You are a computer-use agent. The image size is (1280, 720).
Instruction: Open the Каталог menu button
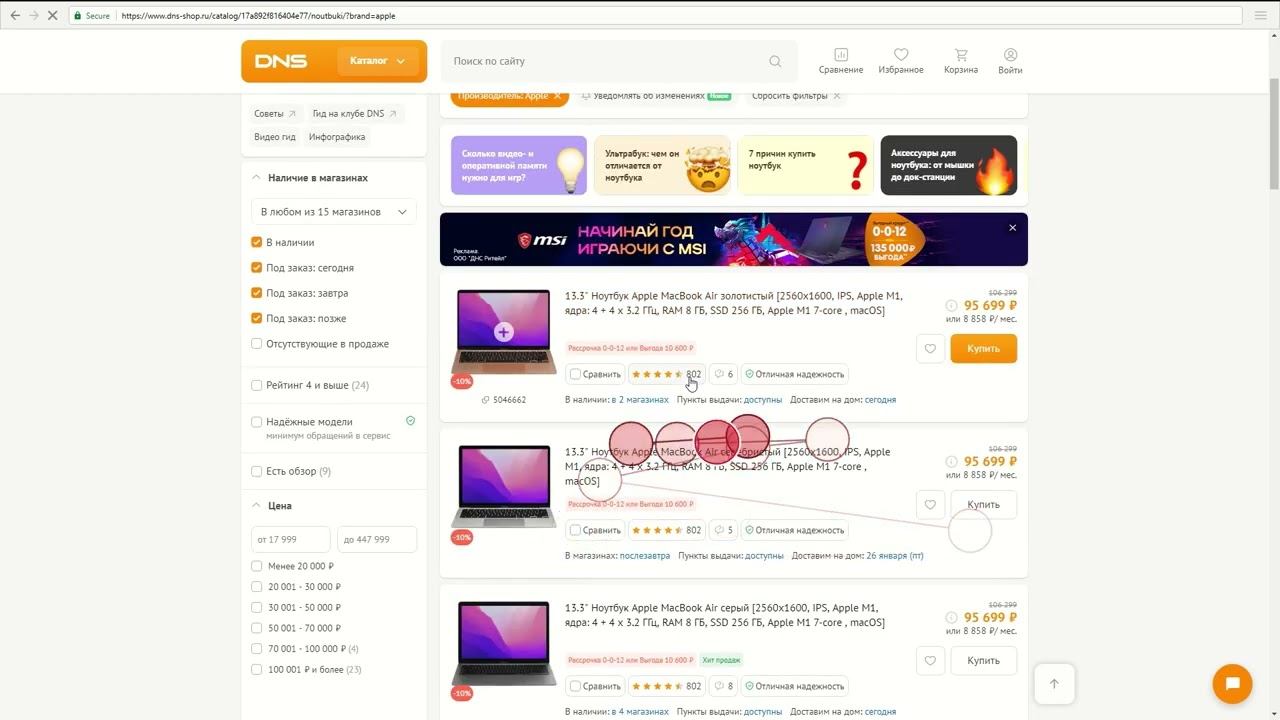click(x=377, y=61)
